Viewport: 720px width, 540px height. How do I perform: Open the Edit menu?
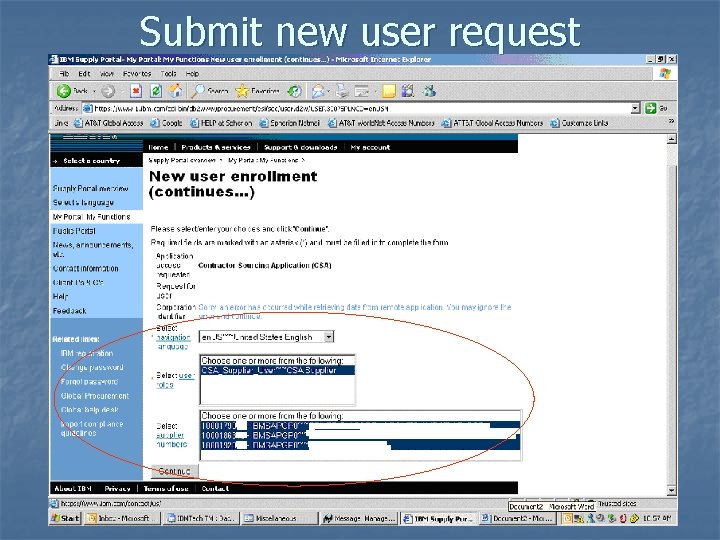pyautogui.click(x=84, y=73)
